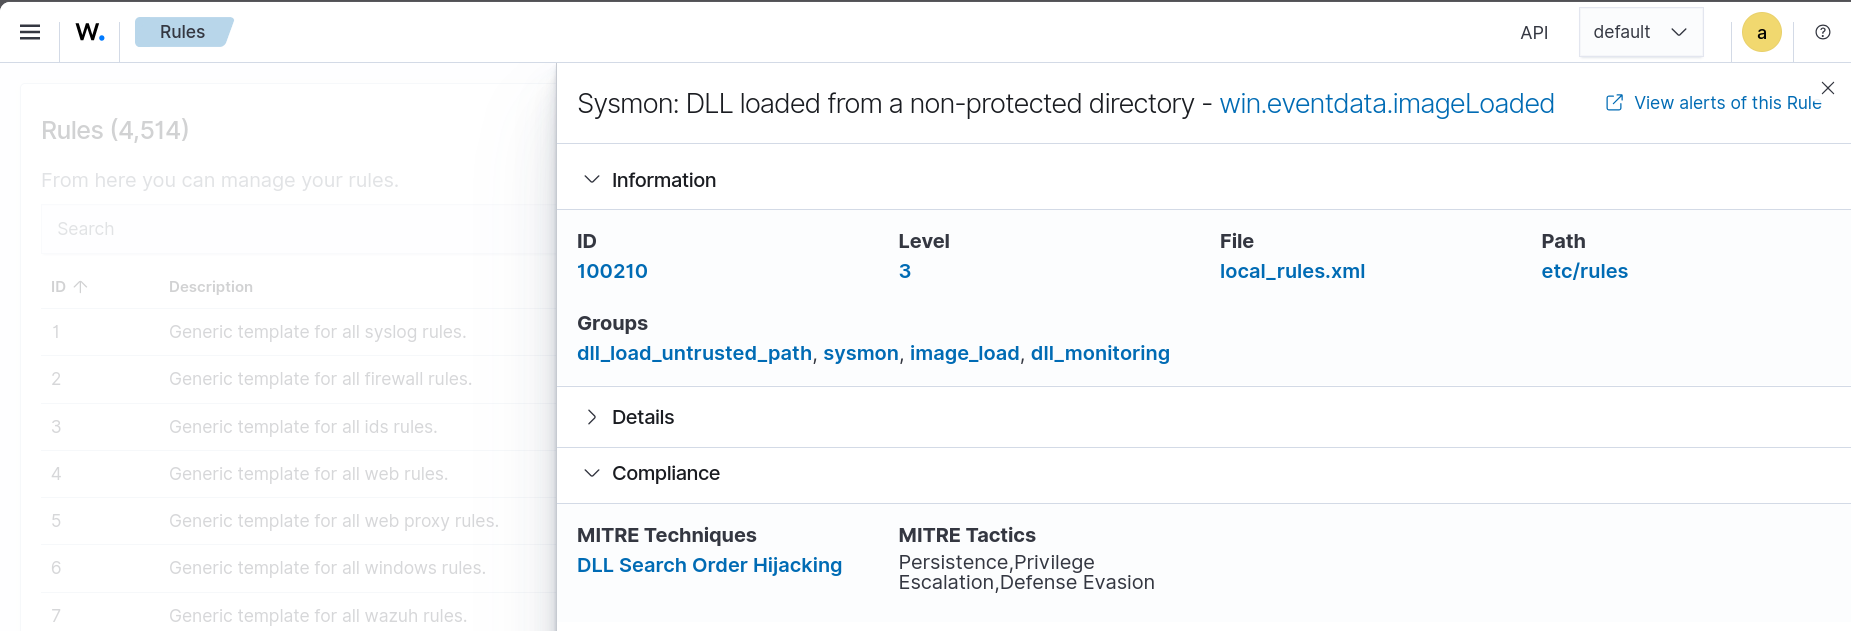Click the Level 3 link

click(905, 271)
